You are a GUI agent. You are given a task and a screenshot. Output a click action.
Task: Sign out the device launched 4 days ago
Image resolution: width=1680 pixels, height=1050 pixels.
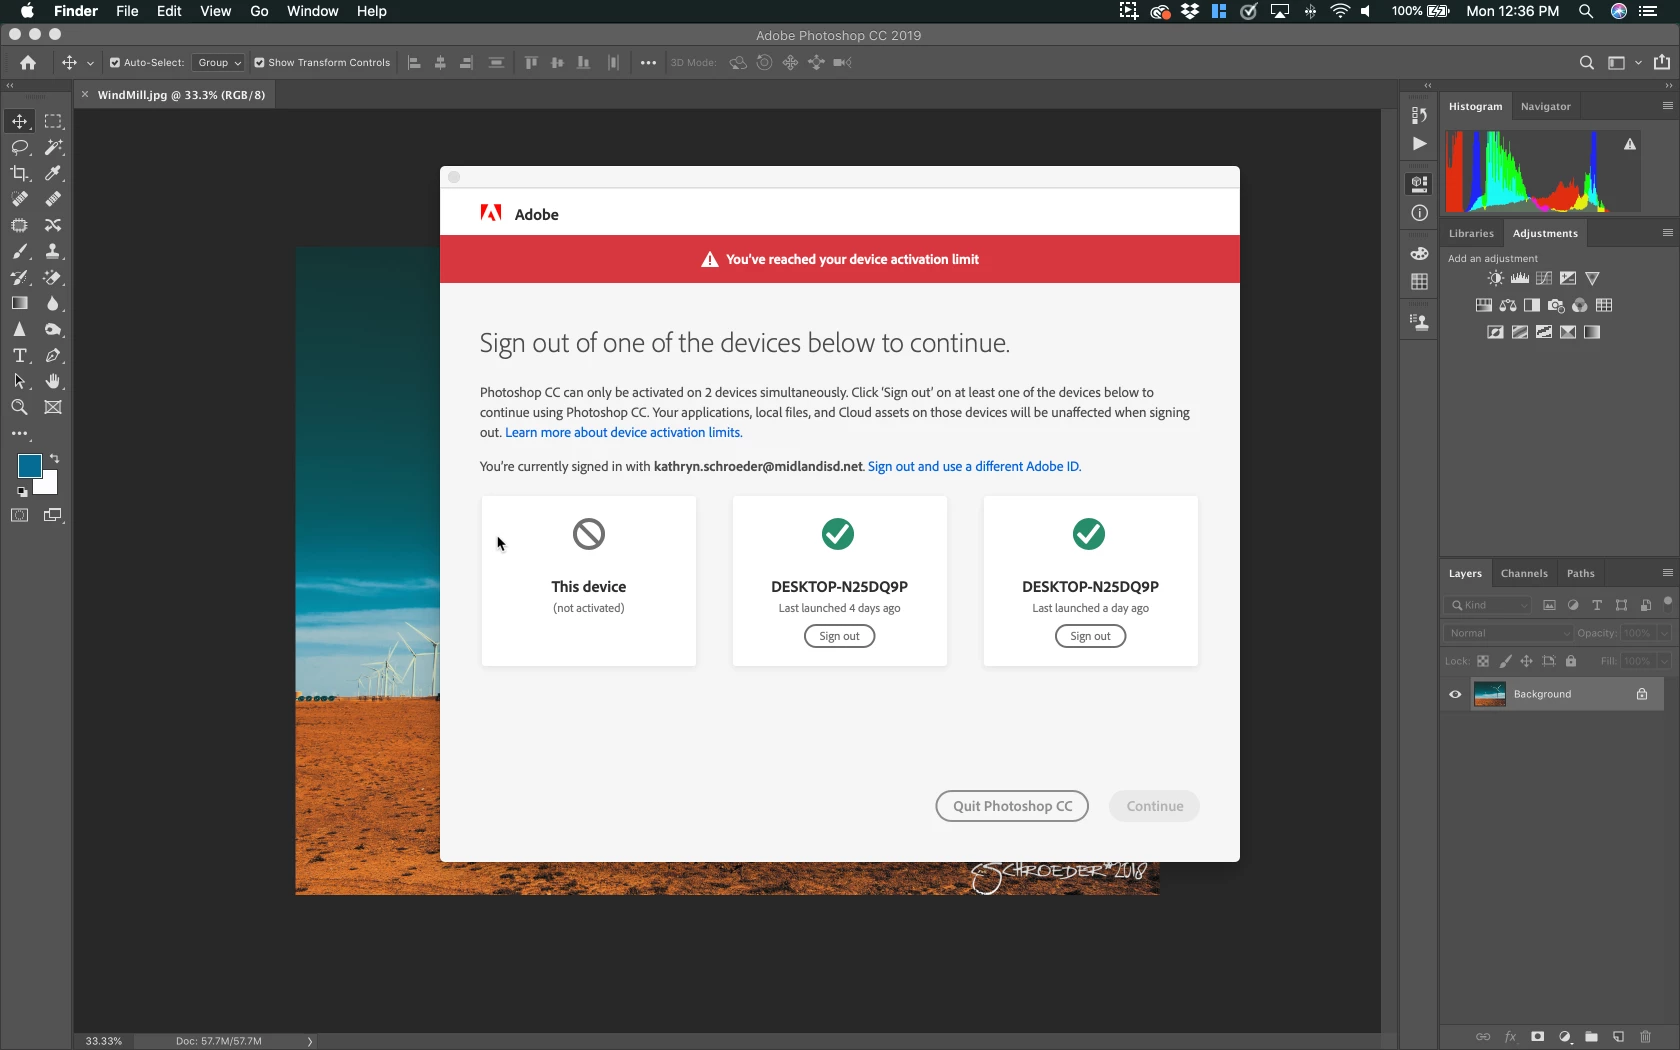pyautogui.click(x=839, y=636)
